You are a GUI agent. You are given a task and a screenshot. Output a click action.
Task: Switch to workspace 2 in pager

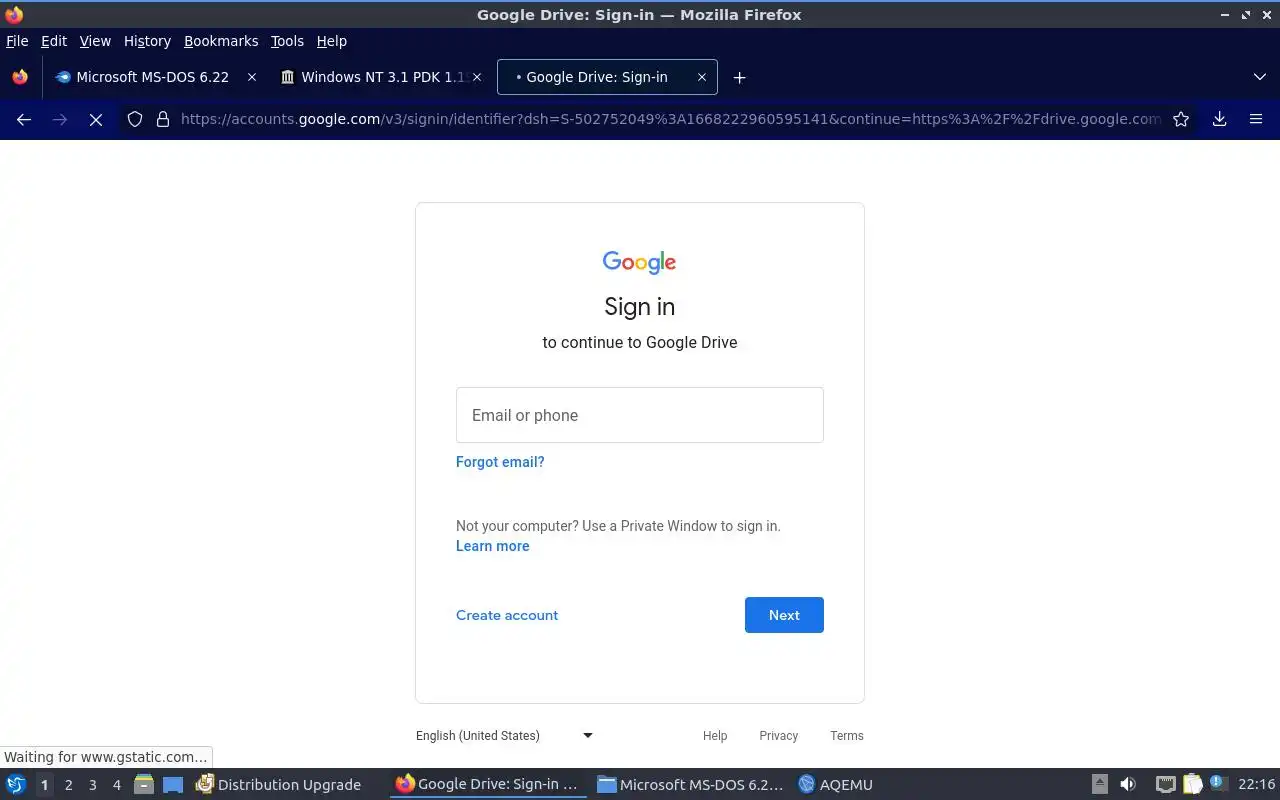coord(68,785)
